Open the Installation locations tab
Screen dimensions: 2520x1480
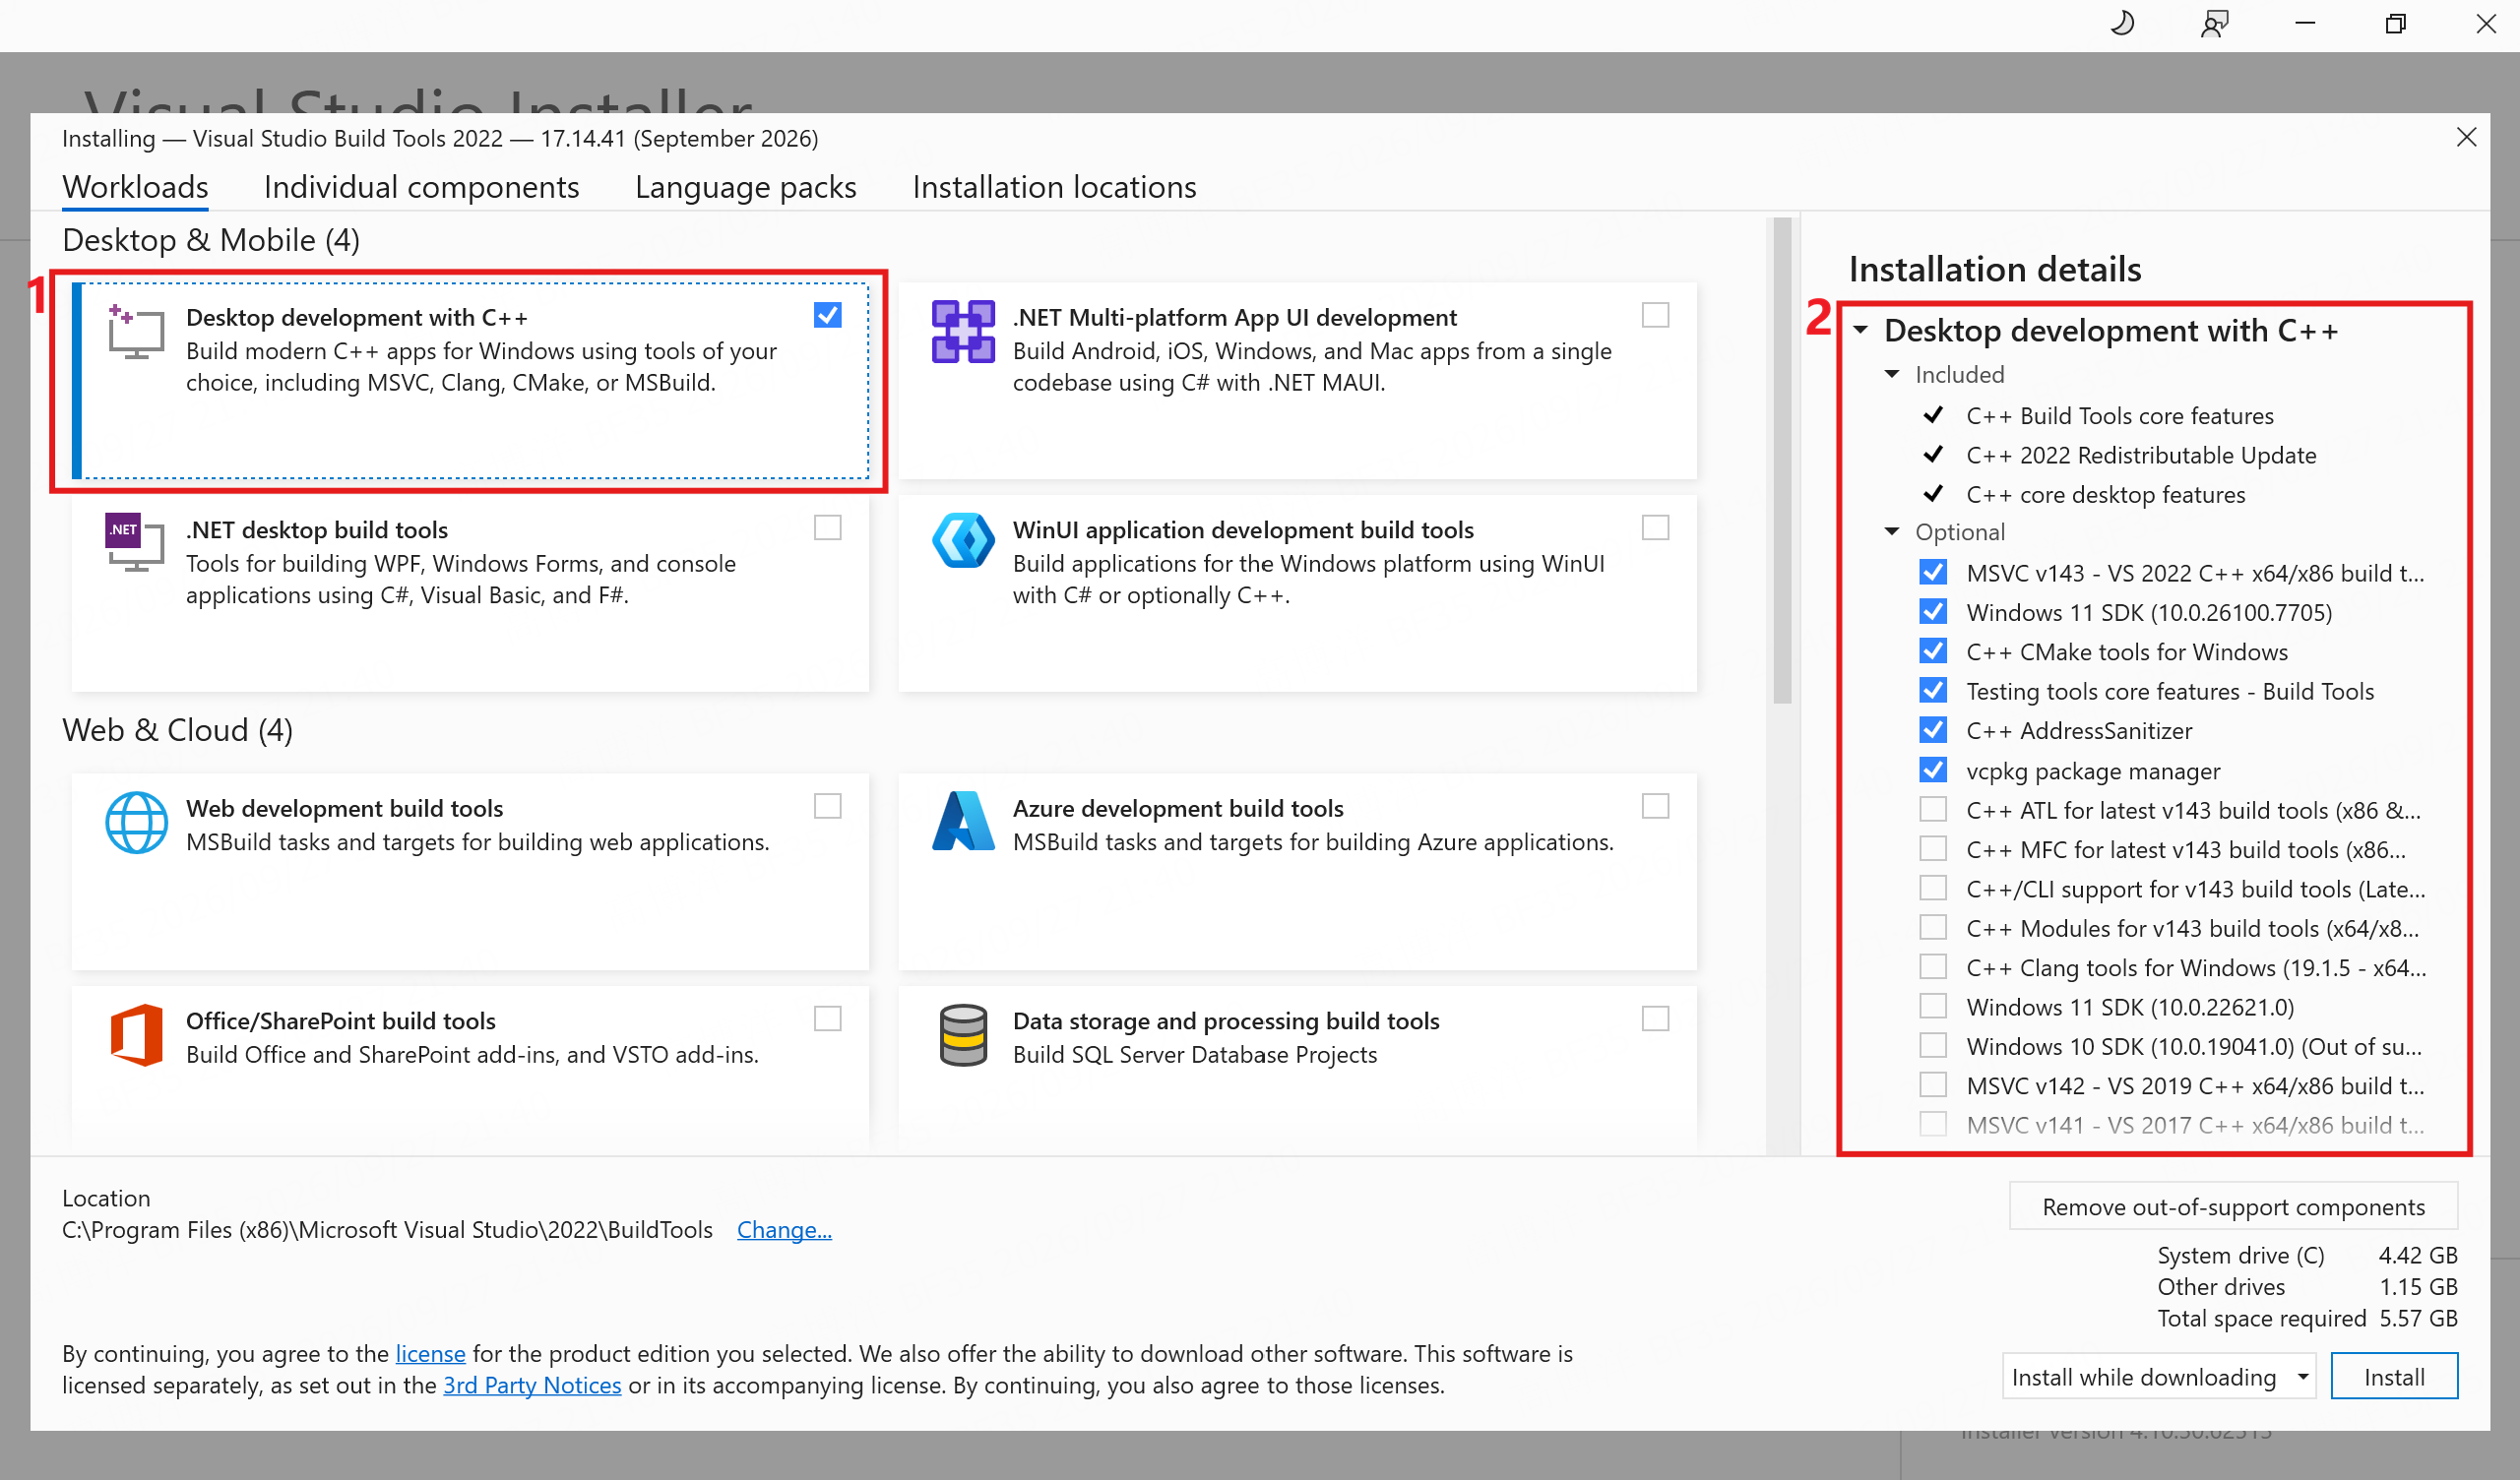(x=1054, y=187)
